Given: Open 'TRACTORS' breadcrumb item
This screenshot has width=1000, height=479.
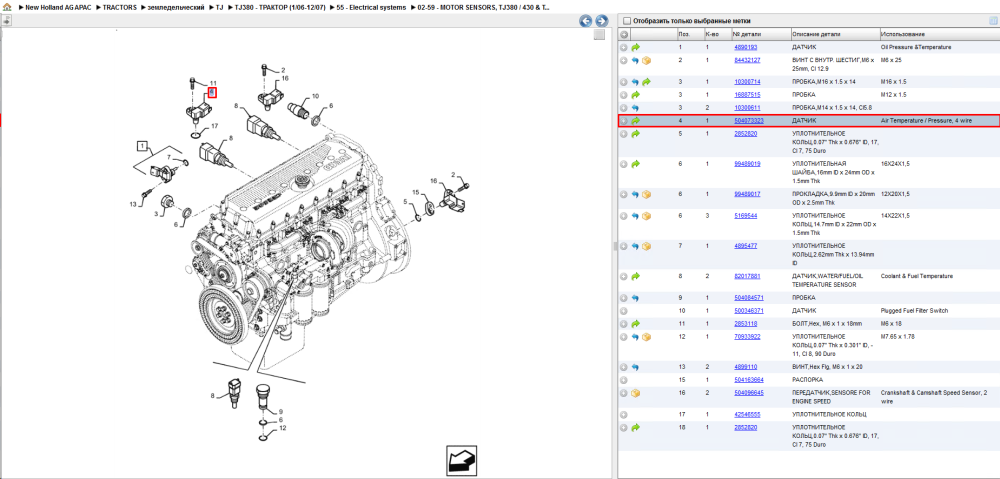Looking at the screenshot, I should tap(119, 8).
